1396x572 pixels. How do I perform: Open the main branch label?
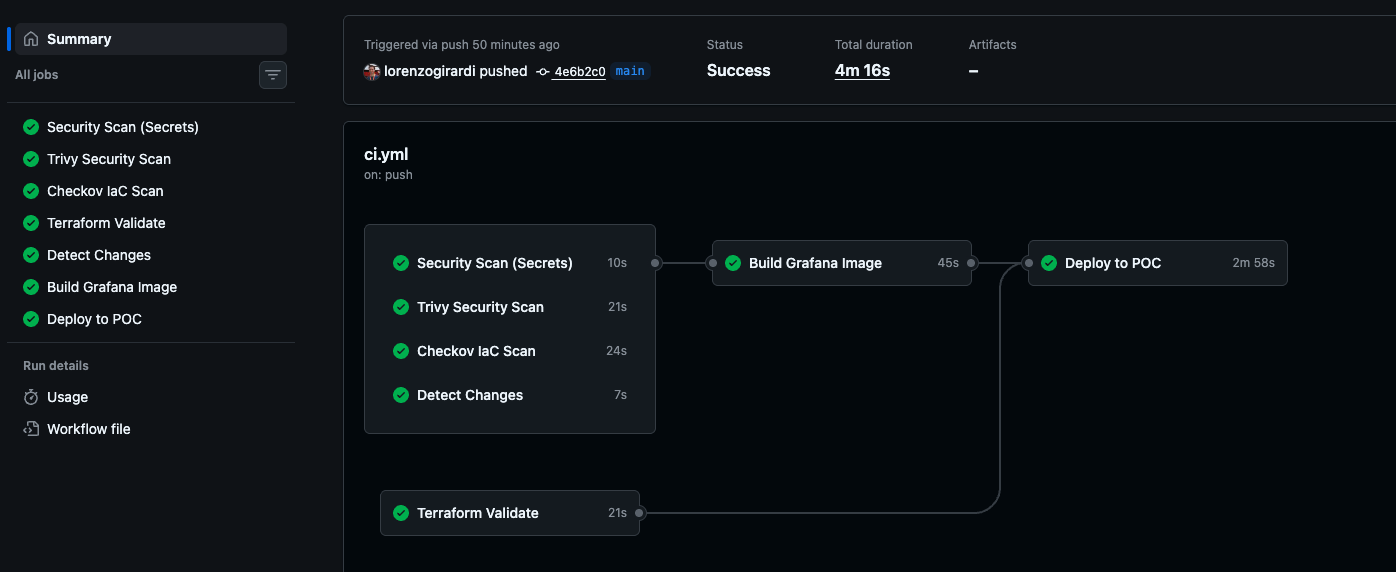tap(630, 71)
